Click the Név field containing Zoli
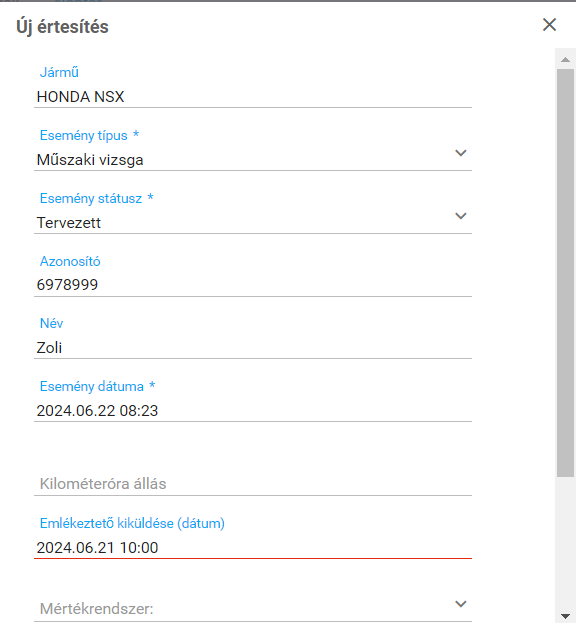Screen dimensions: 576x623 (253, 348)
